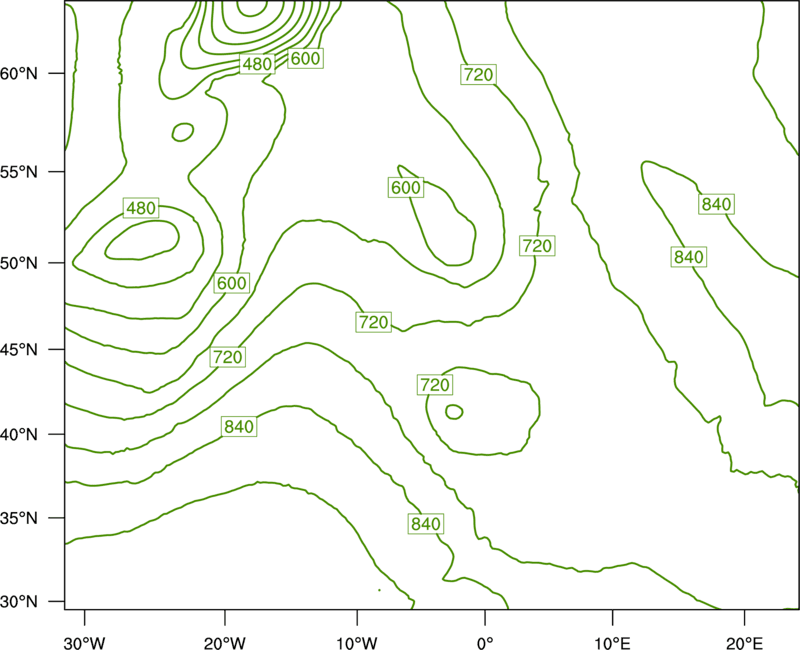This screenshot has width=800, height=650.
Task: Click the 720 contour label near 46°N 9°W
Action: [x=373, y=322]
